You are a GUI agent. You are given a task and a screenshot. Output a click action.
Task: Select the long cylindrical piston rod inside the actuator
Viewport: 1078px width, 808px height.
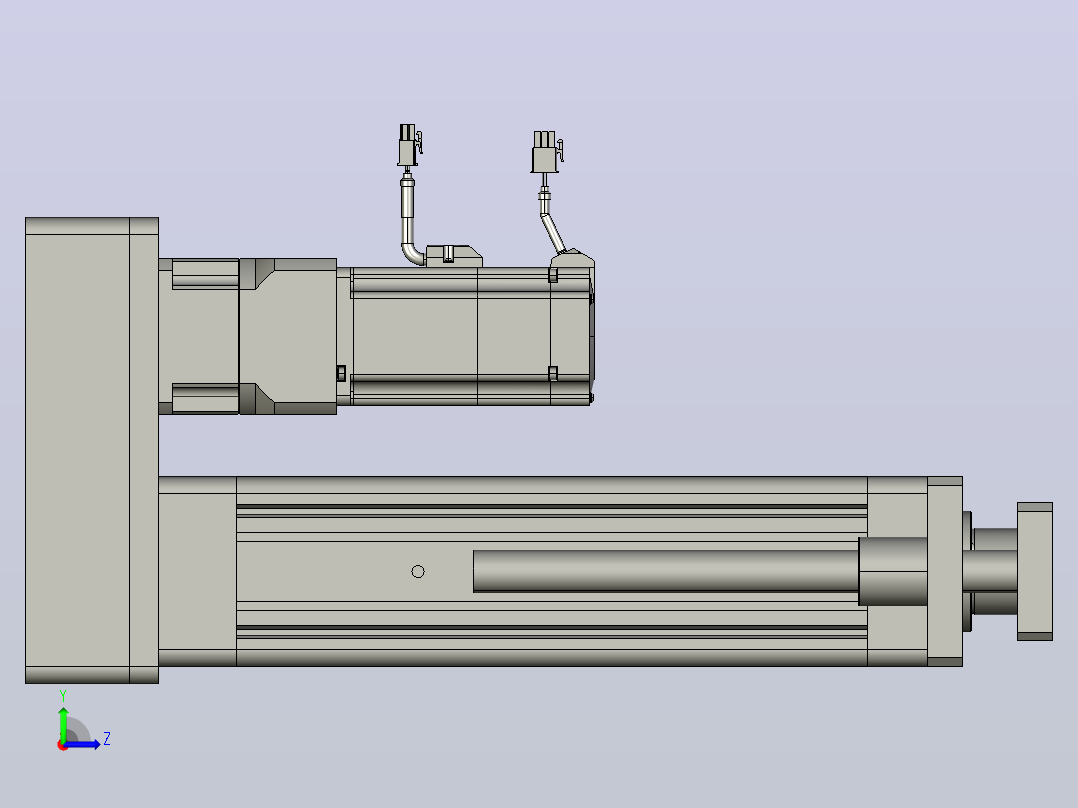pos(666,571)
